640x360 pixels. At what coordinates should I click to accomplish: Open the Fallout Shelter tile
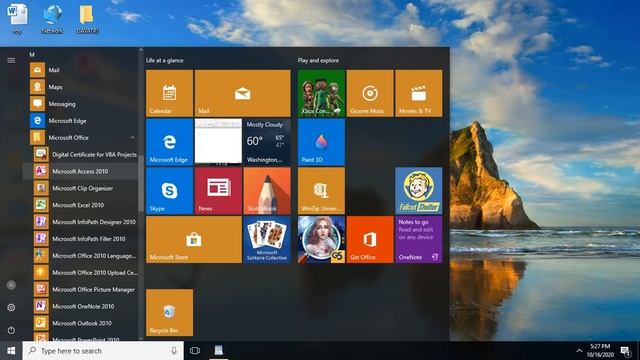click(x=418, y=191)
